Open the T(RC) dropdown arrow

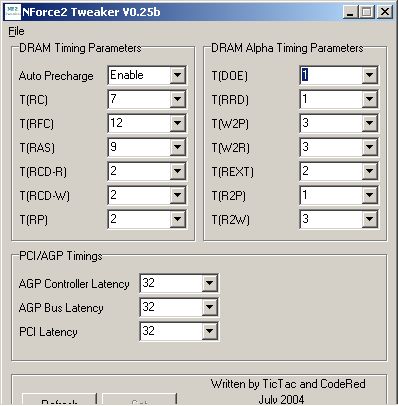point(177,99)
